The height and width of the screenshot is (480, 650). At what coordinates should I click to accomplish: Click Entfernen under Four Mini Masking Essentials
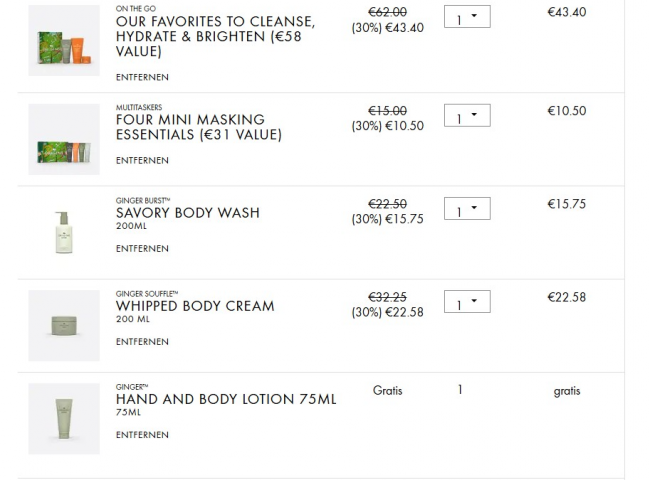tap(142, 160)
